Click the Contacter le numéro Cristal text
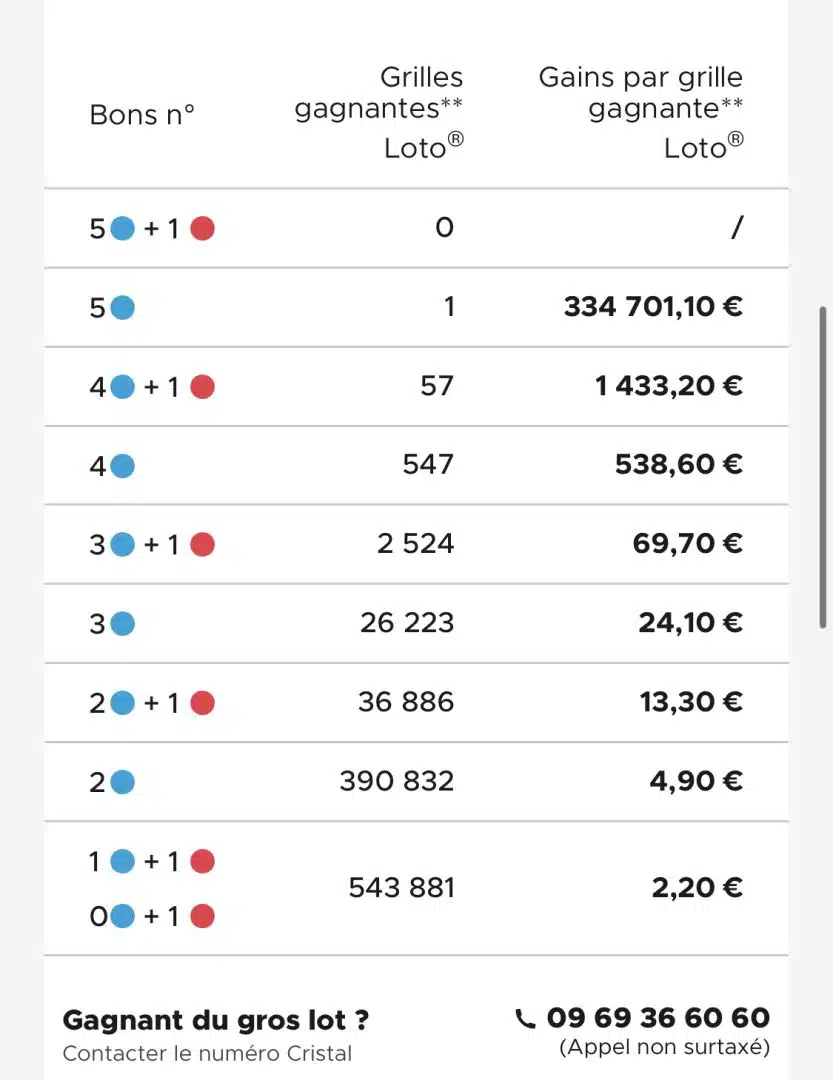833x1080 pixels. 207,1053
